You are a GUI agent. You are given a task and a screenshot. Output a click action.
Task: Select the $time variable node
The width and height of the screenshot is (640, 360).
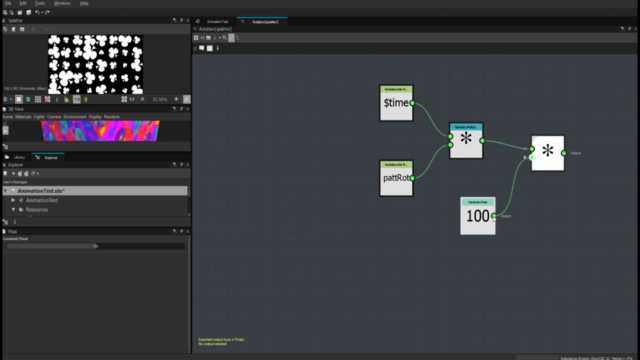coord(396,103)
